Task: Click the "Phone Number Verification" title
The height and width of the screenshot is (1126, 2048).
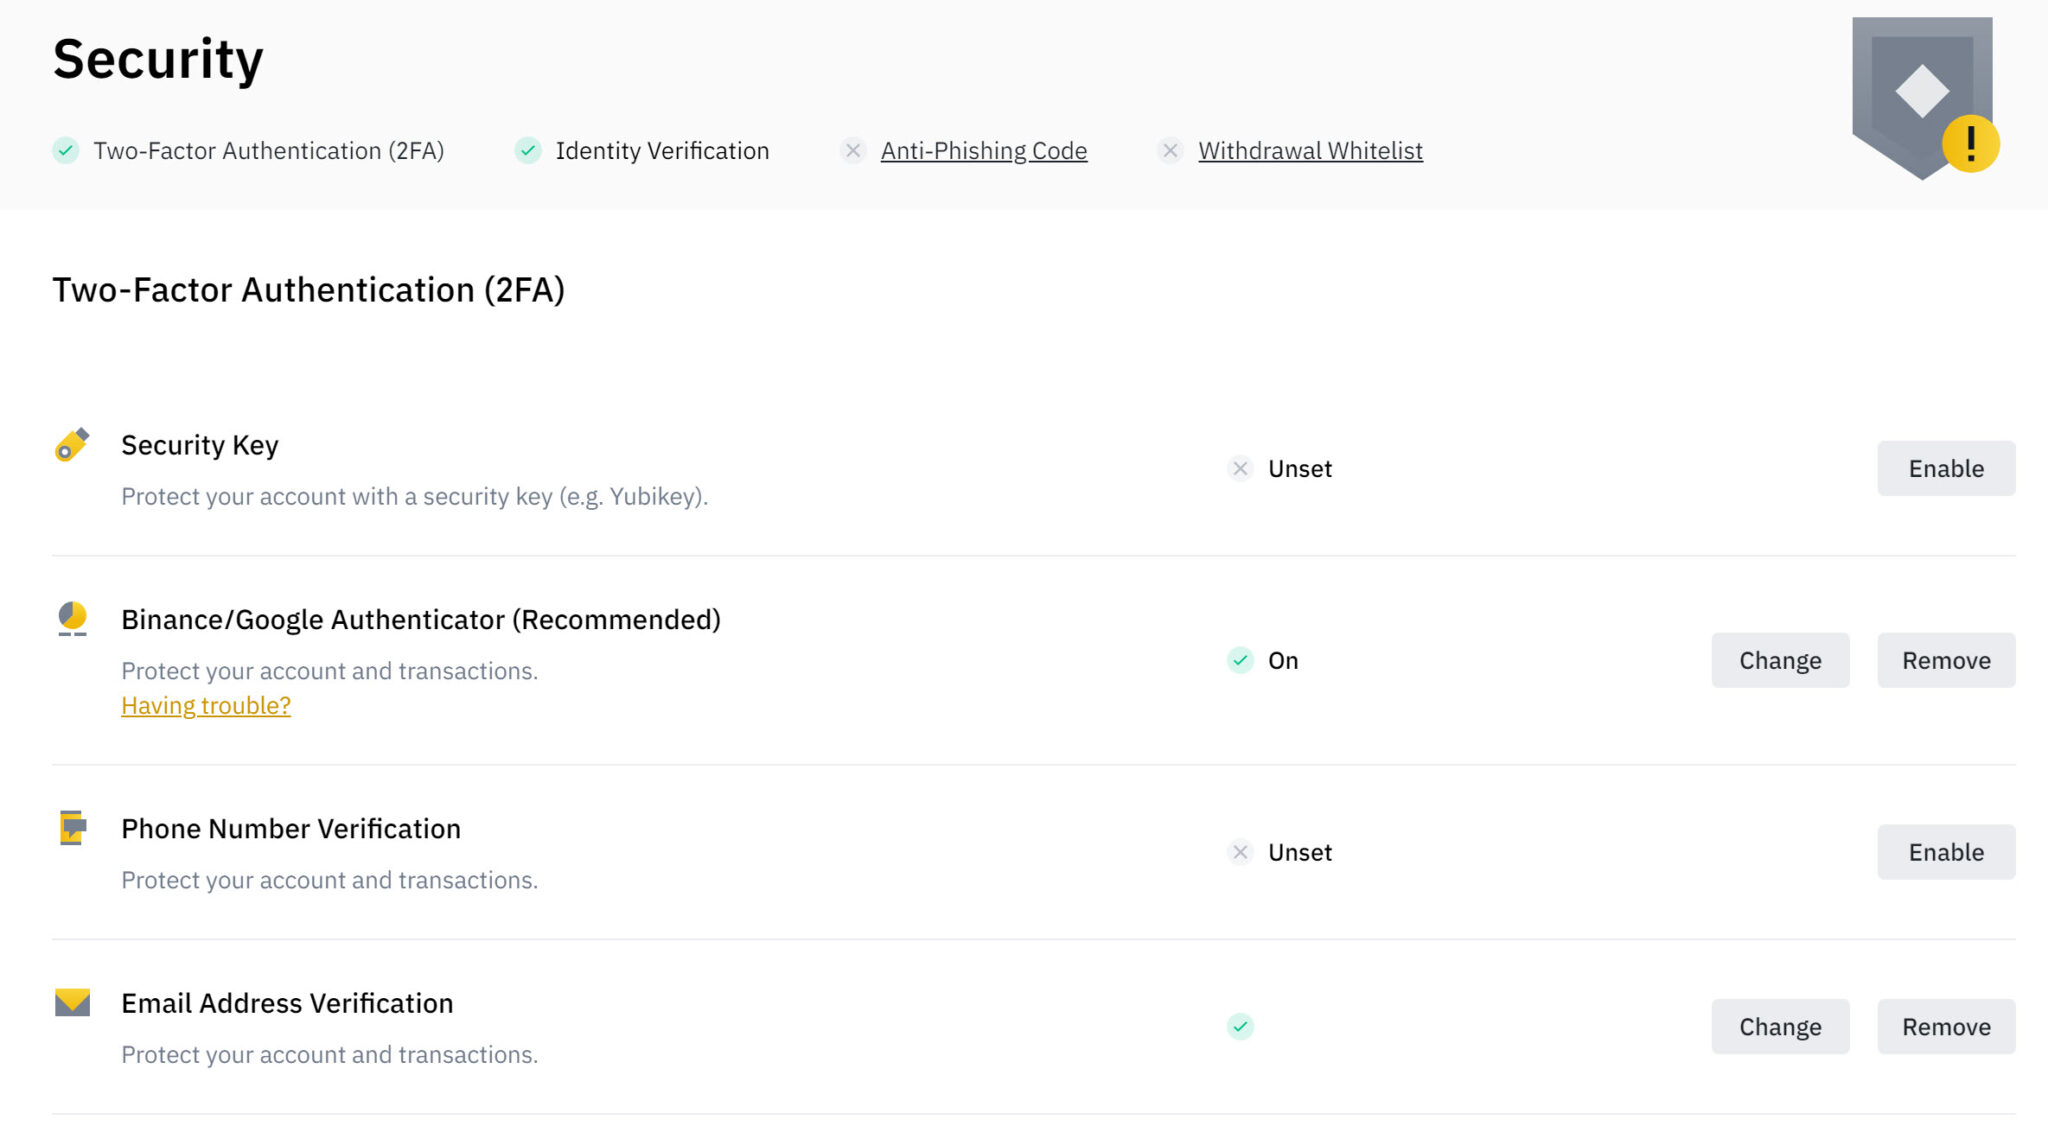Action: (291, 829)
